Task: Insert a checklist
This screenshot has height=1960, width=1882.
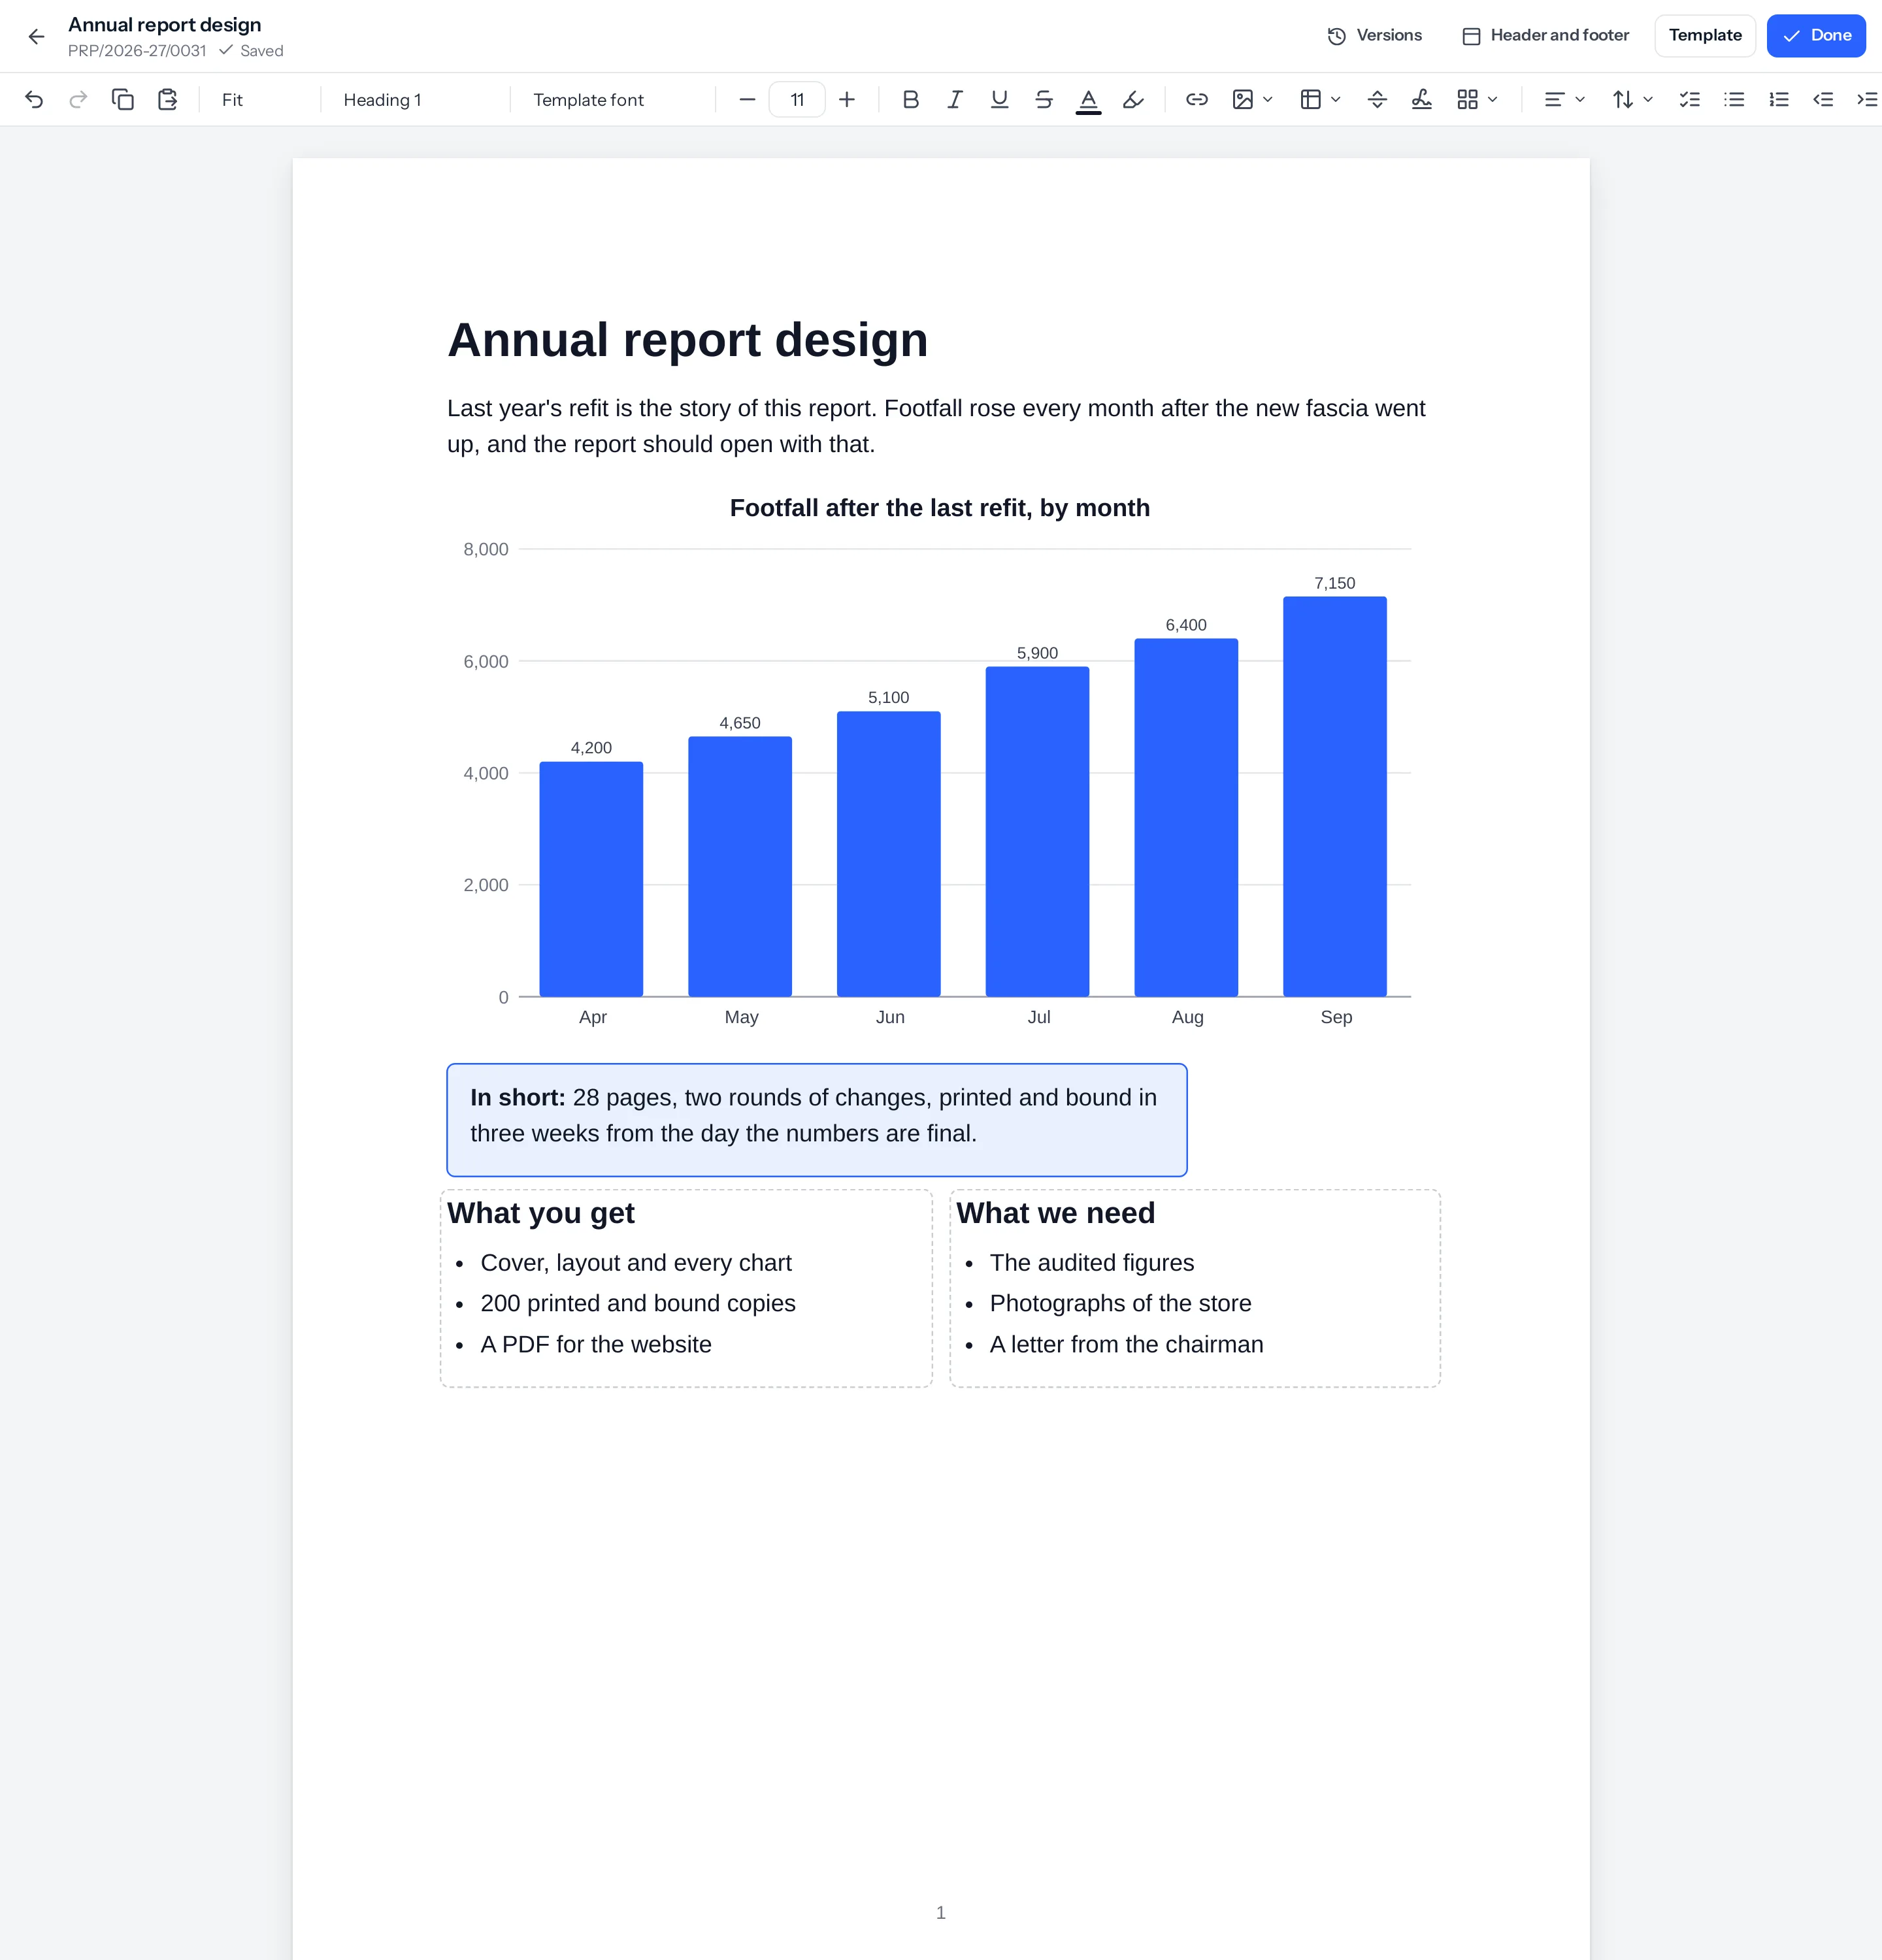Action: pos(1690,99)
